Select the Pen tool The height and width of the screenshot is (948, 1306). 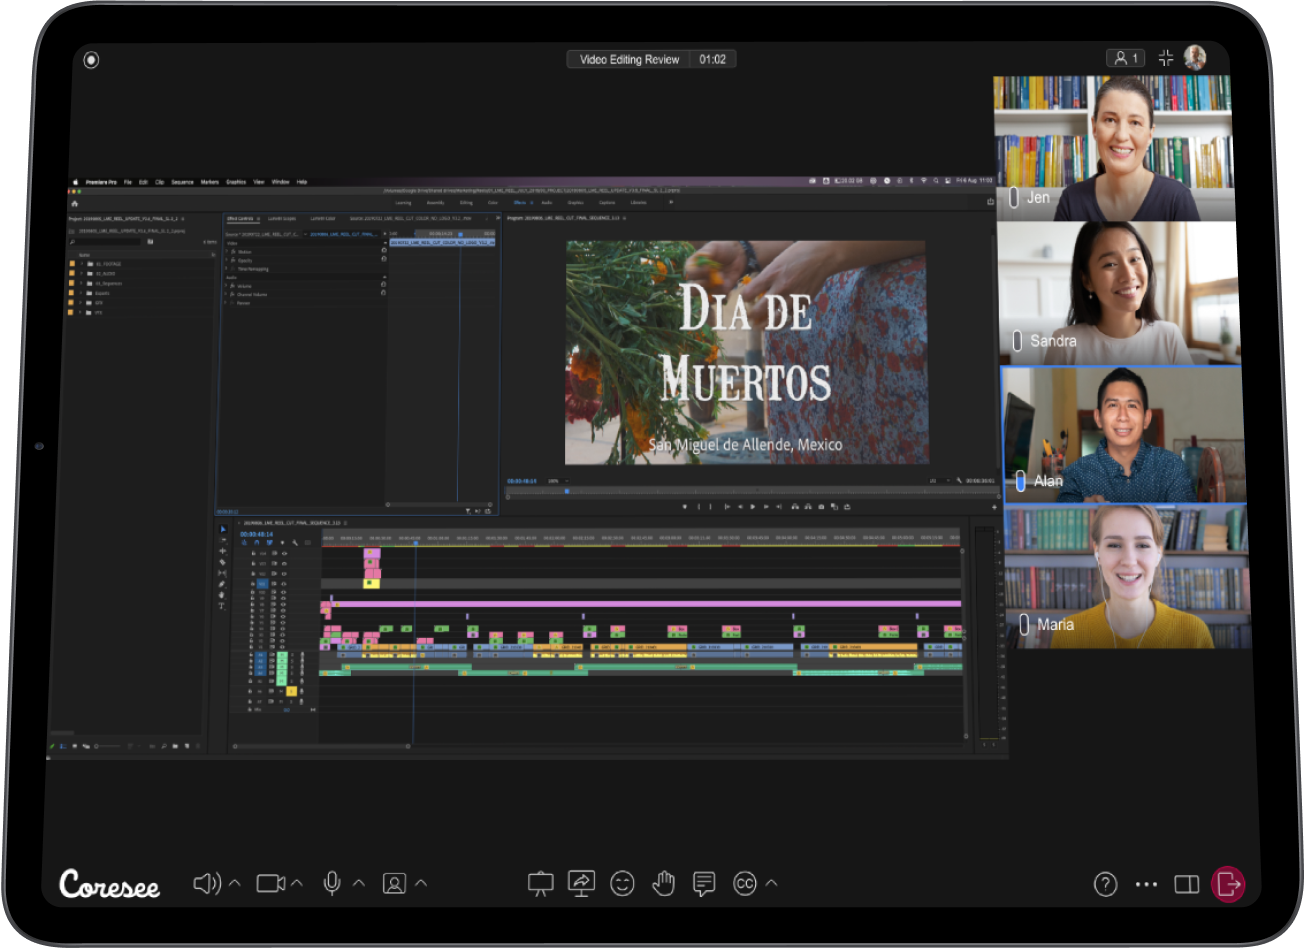222,584
